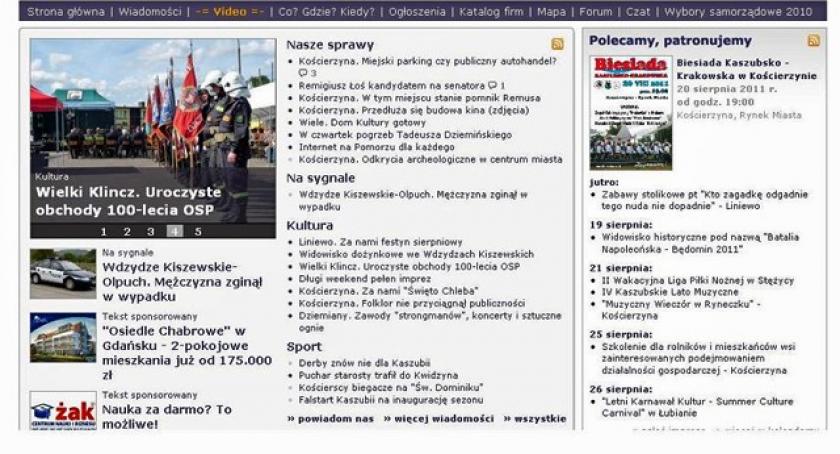Open the Żak logo thumbnail
The image size is (840, 454).
pos(63,411)
